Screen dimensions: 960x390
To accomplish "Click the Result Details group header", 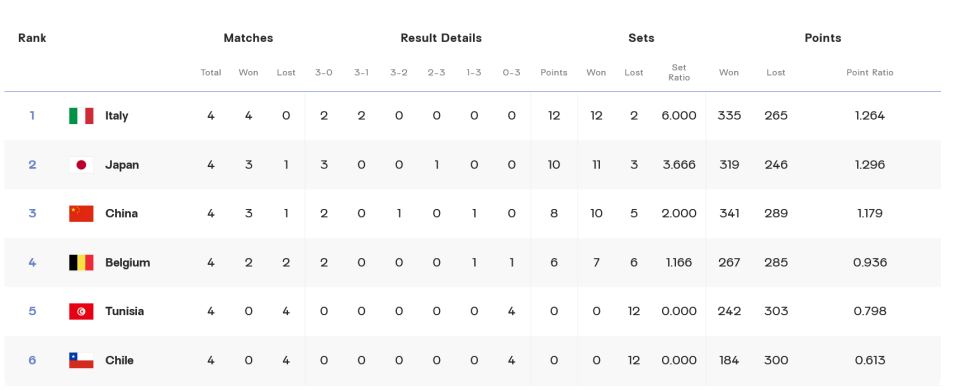I will (441, 38).
